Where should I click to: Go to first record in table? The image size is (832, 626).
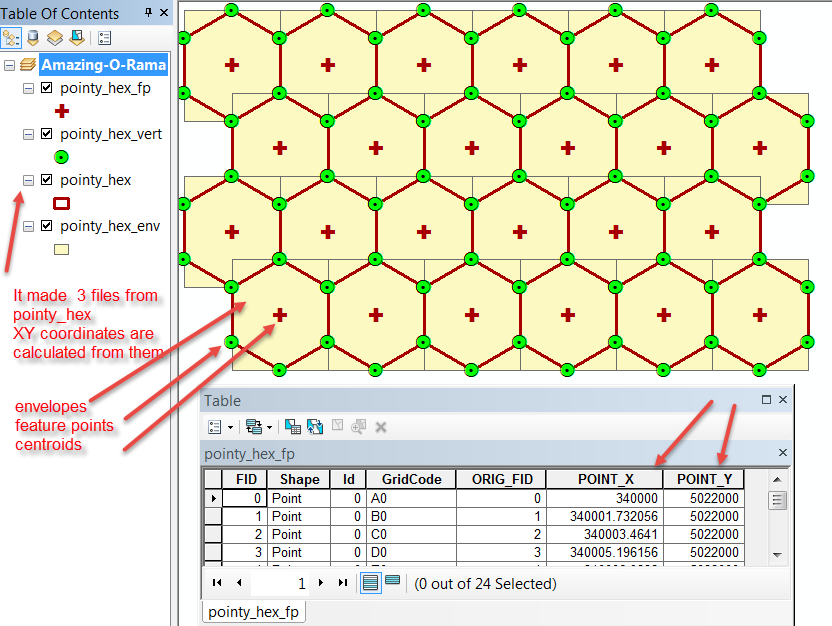[216, 582]
